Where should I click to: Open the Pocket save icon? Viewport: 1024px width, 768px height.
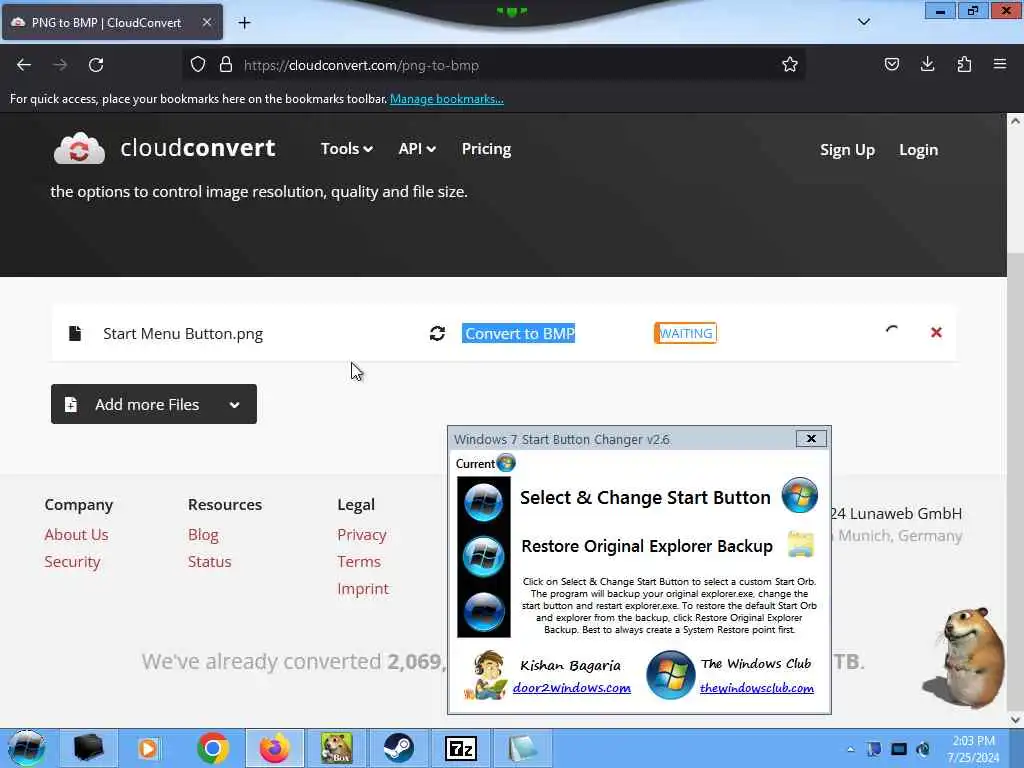point(891,64)
